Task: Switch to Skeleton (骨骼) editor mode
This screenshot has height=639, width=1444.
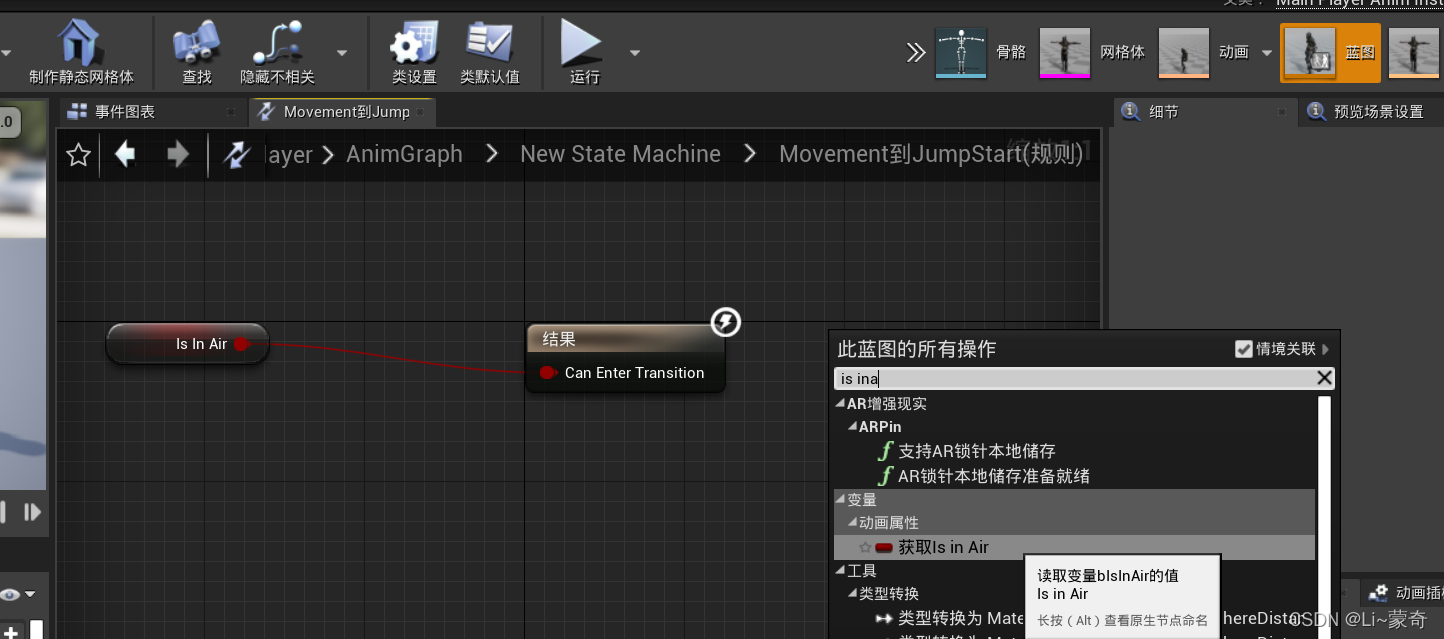Action: click(x=980, y=52)
